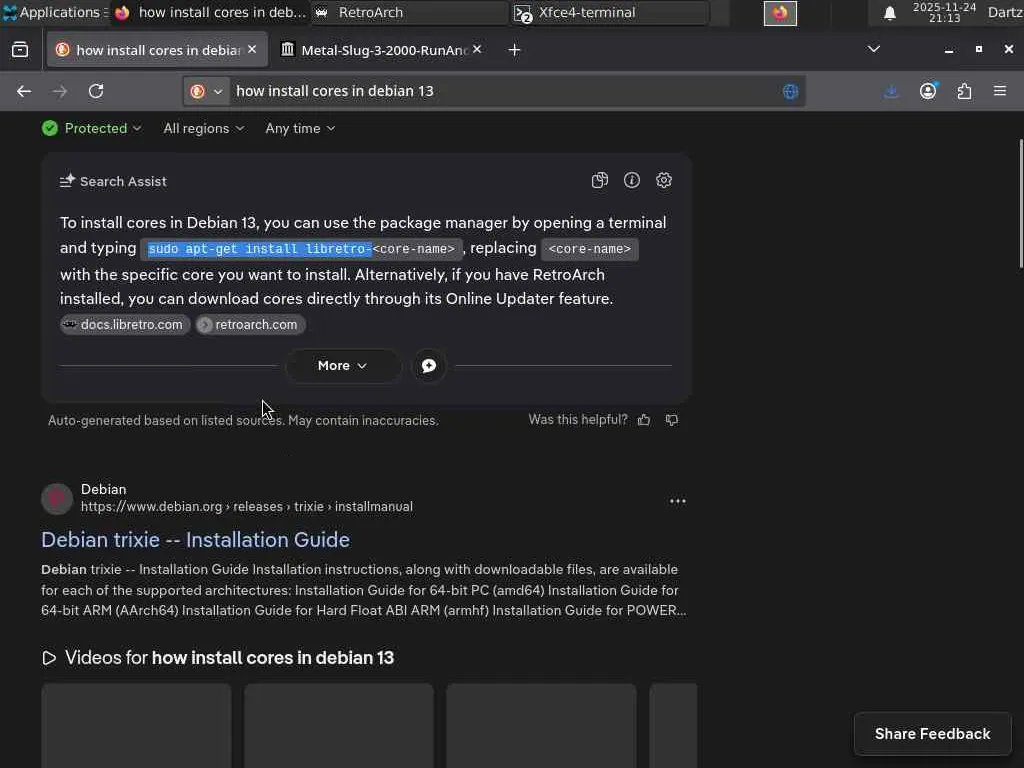
Task: Open the notifications bell in the panel
Action: pyautogui.click(x=889, y=13)
